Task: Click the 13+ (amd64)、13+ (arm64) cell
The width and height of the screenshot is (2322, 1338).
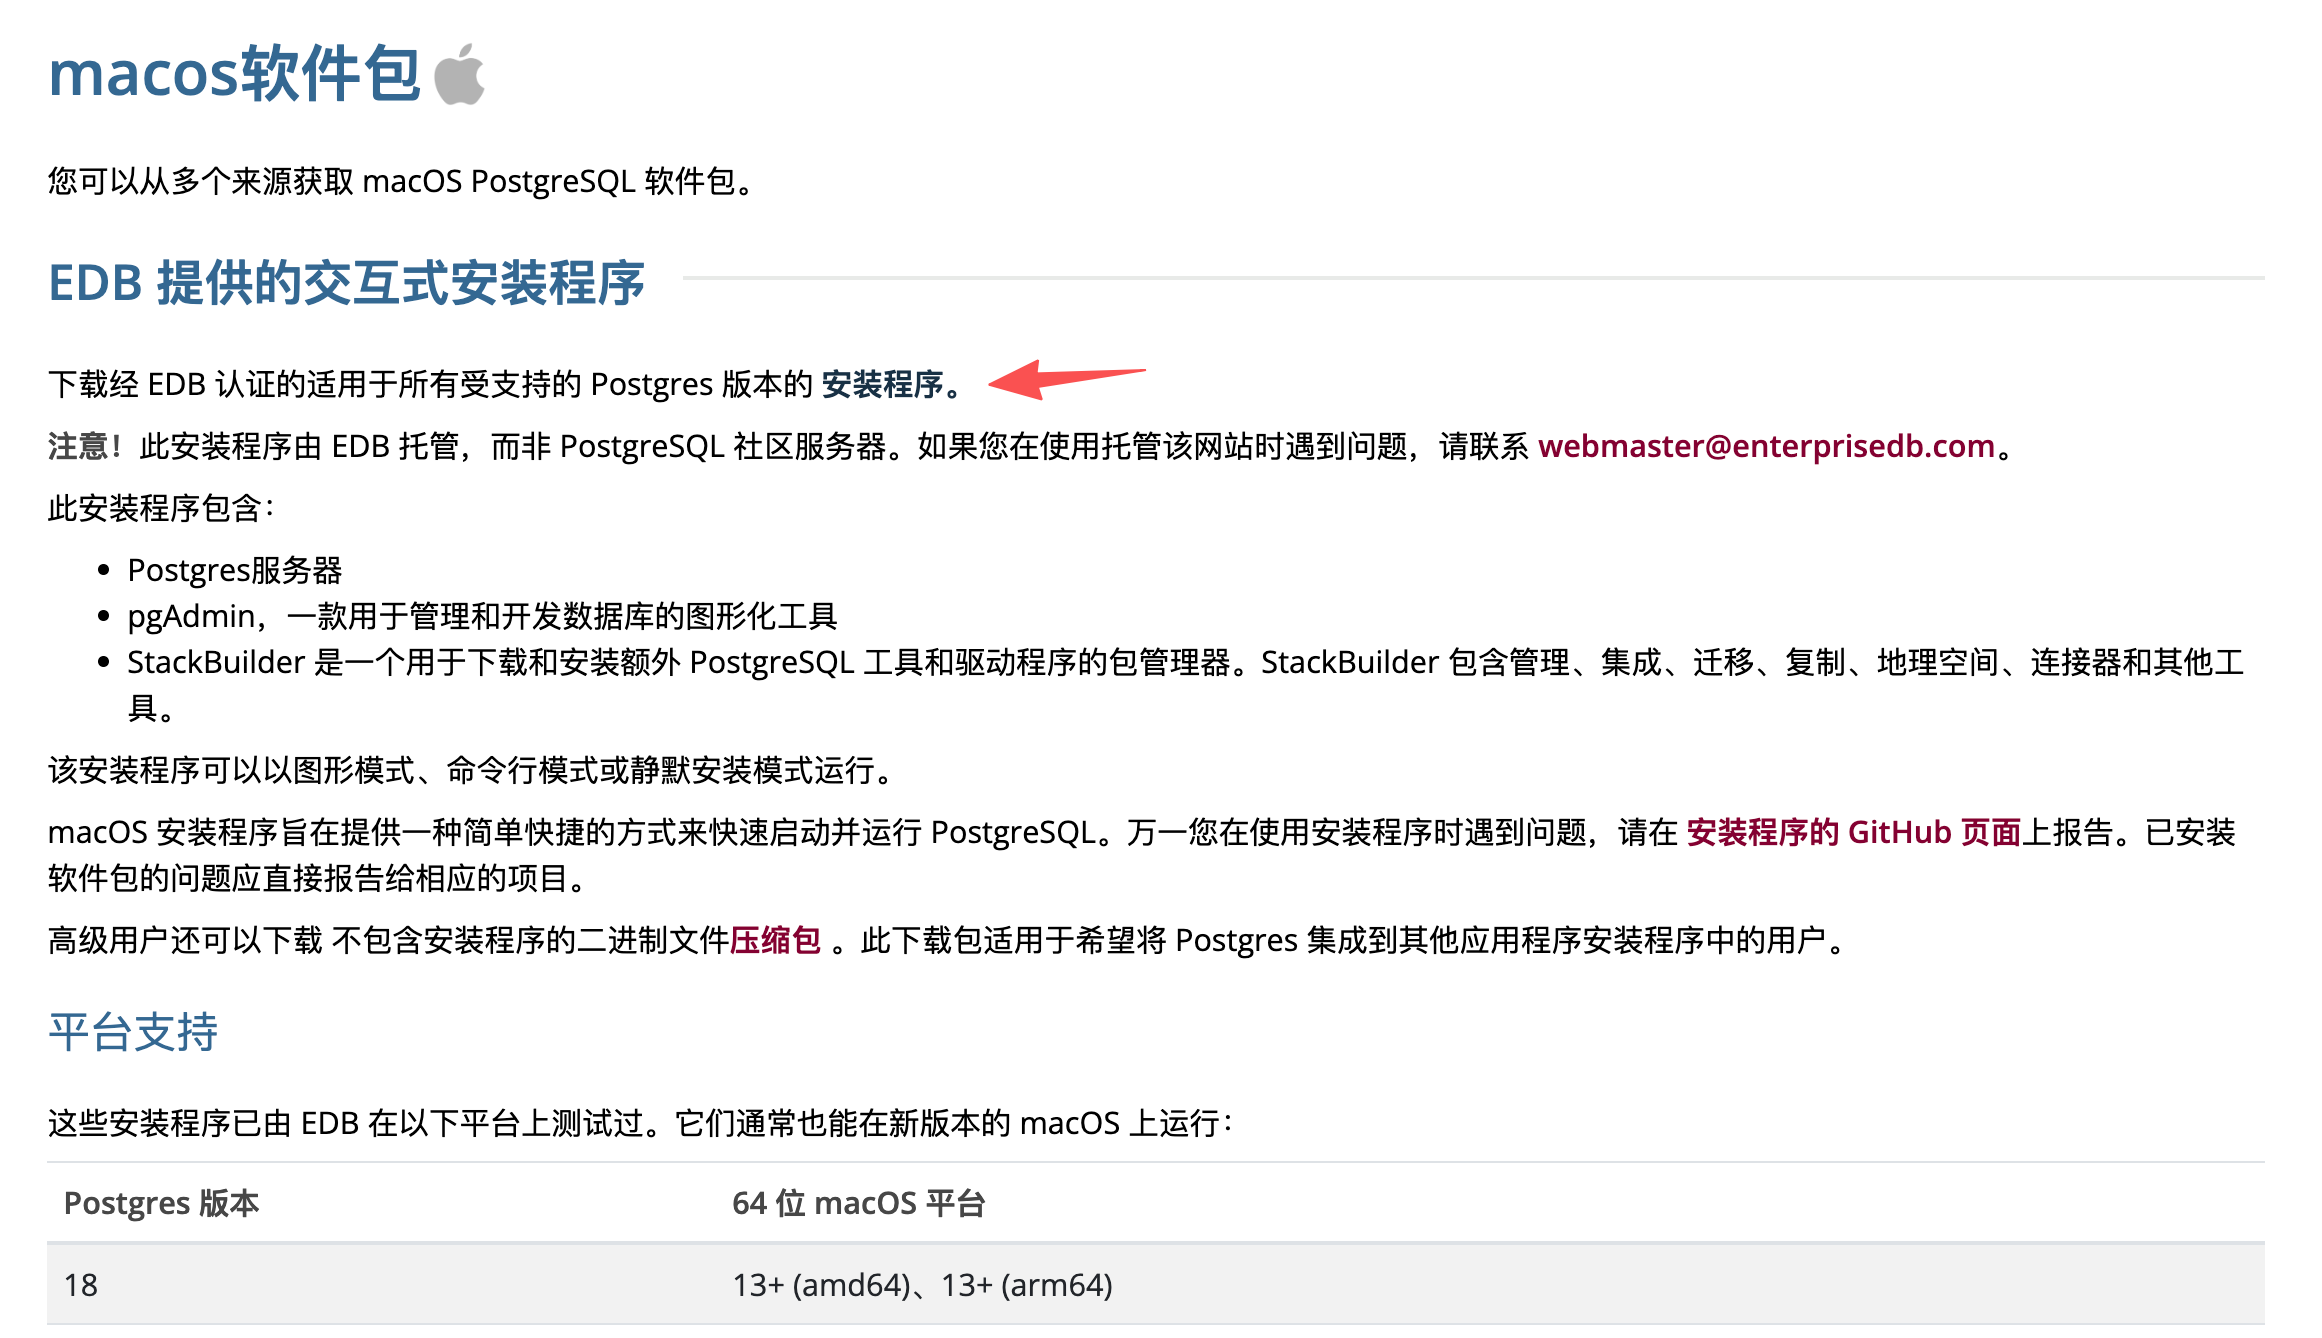Action: click(x=922, y=1285)
